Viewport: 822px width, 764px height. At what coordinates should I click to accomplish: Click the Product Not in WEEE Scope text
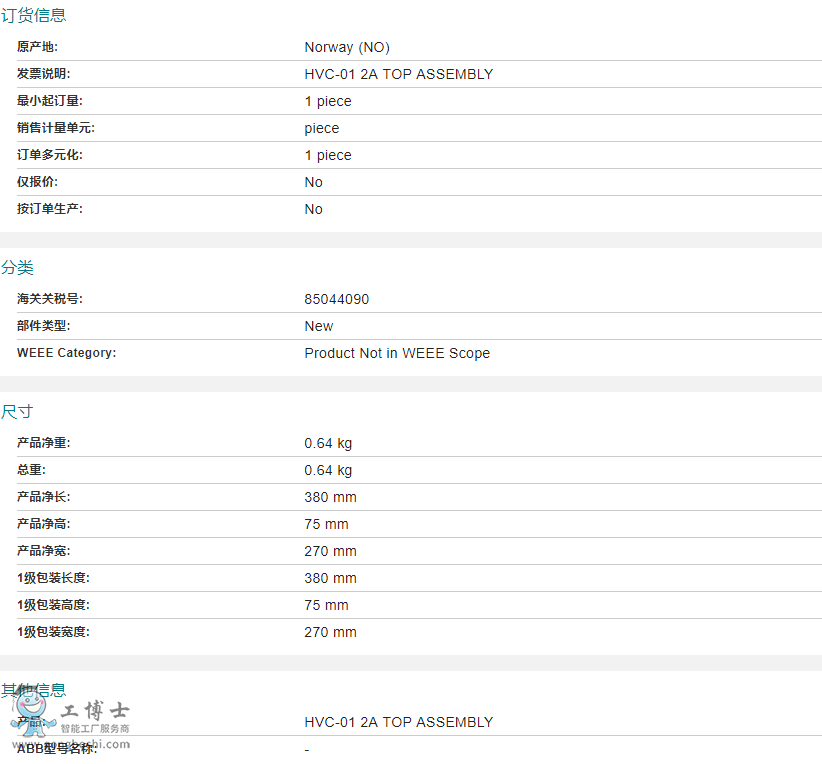coord(397,353)
